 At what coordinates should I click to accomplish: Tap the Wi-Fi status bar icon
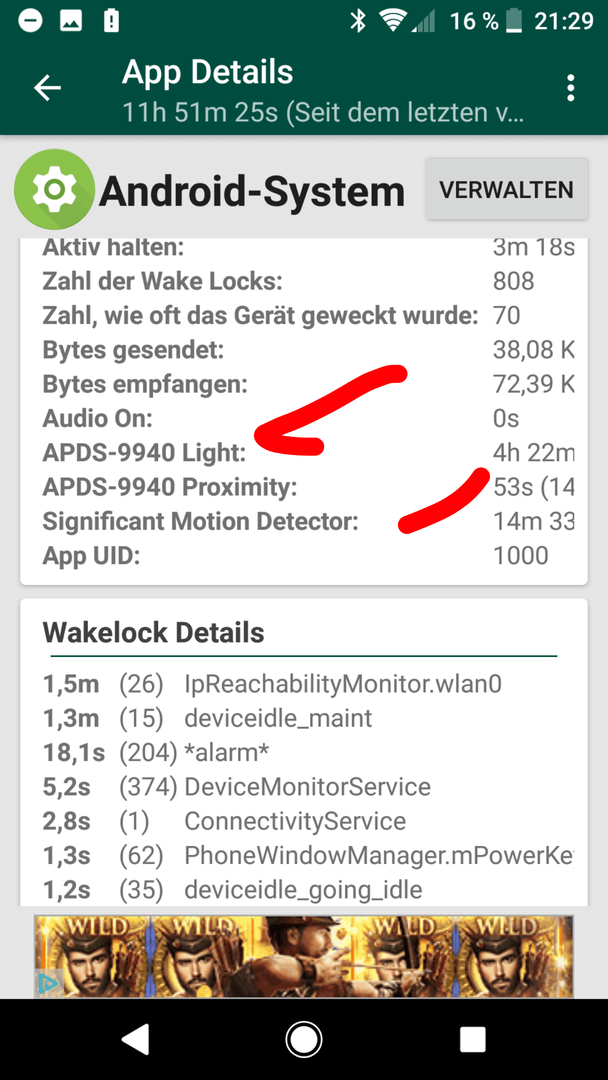point(394,21)
